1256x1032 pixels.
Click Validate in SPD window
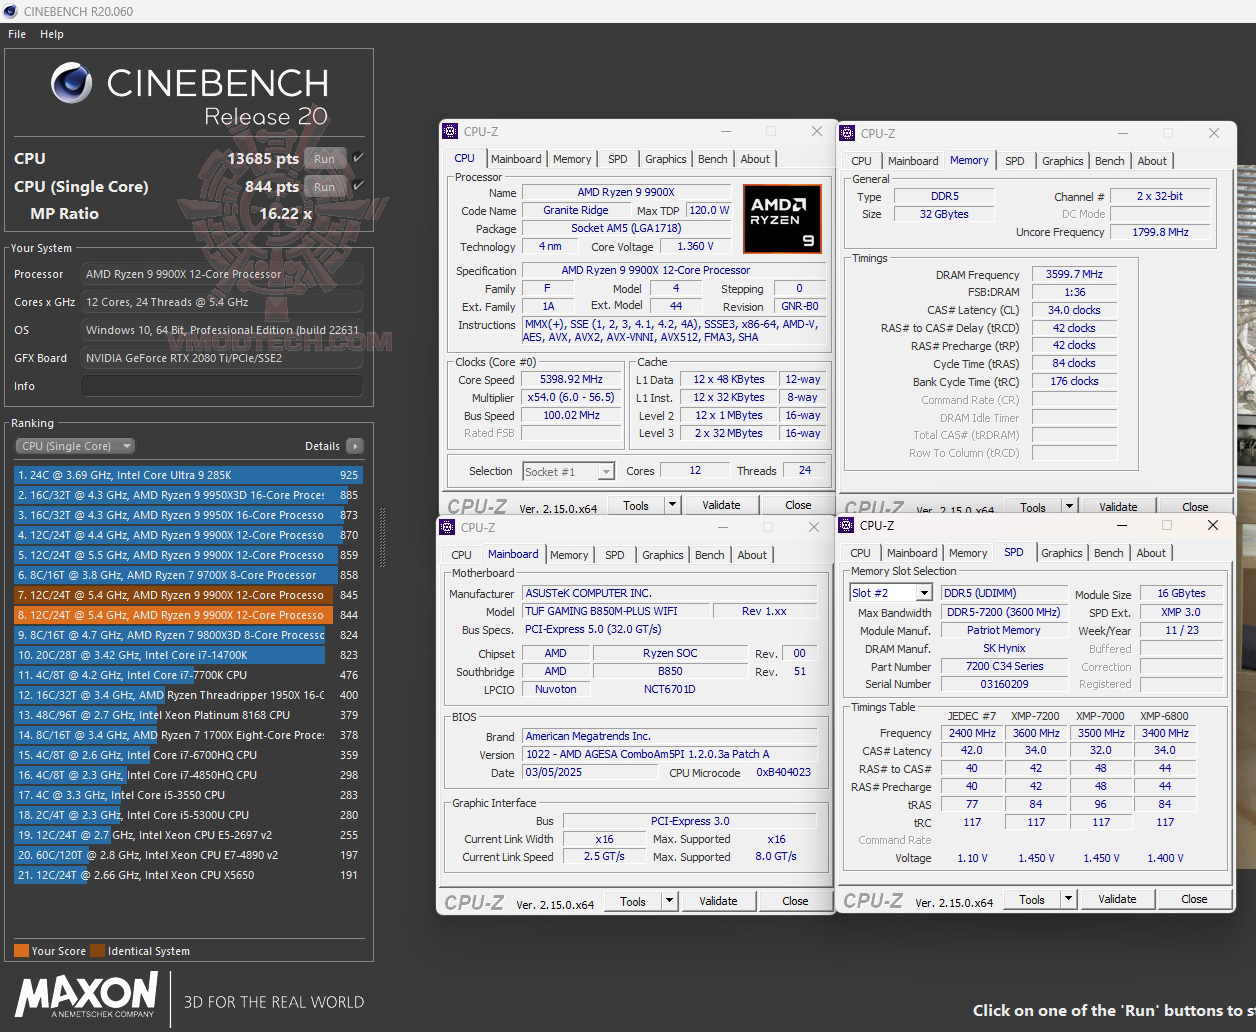(1117, 899)
